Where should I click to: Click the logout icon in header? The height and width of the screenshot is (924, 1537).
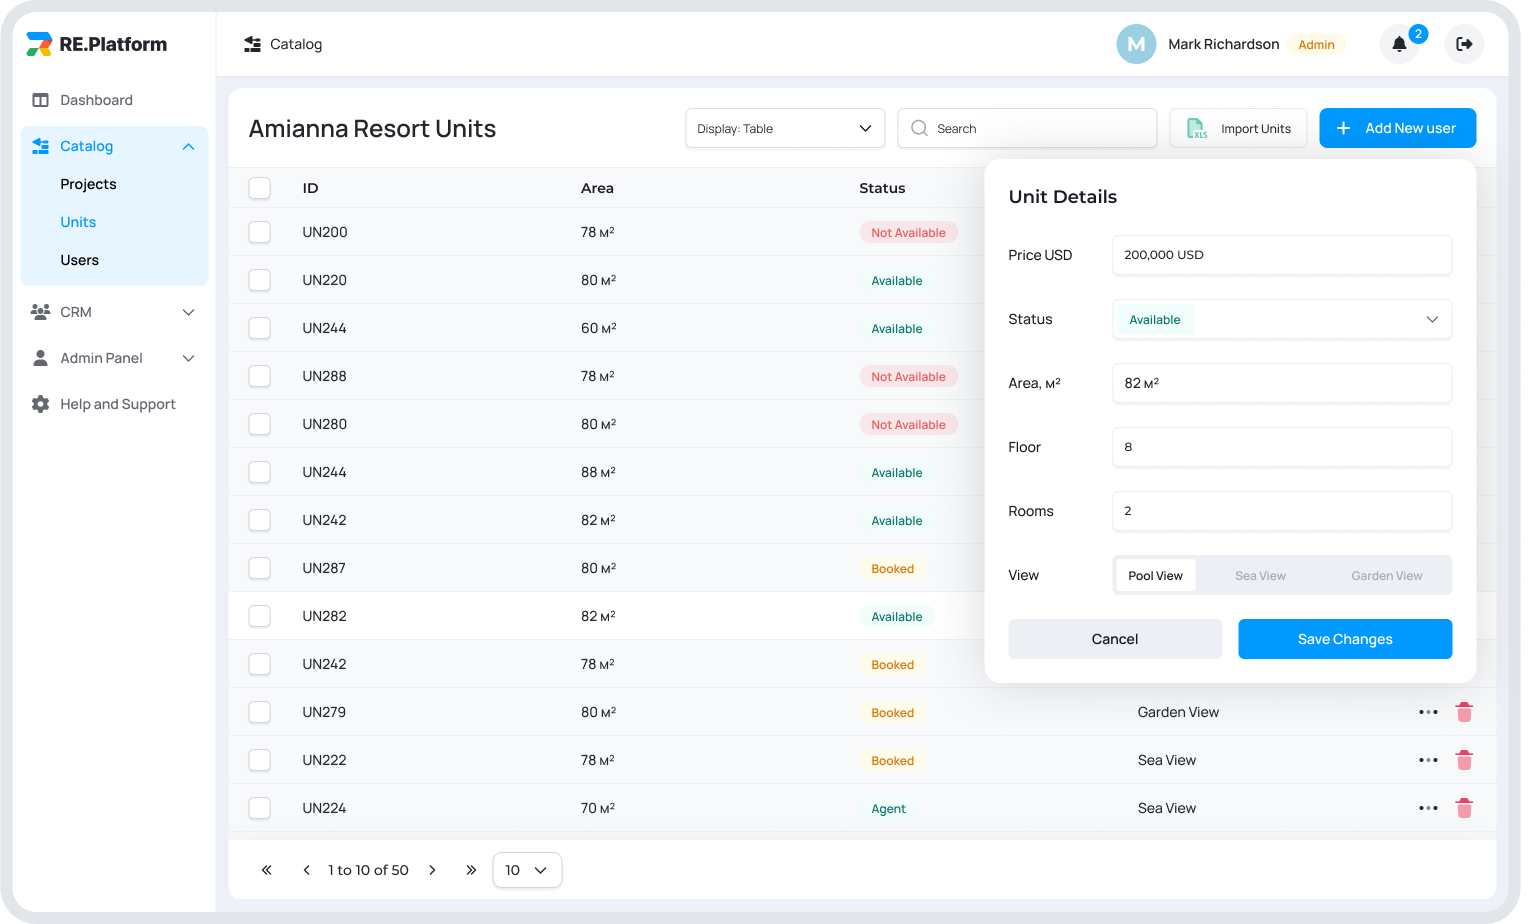point(1464,44)
